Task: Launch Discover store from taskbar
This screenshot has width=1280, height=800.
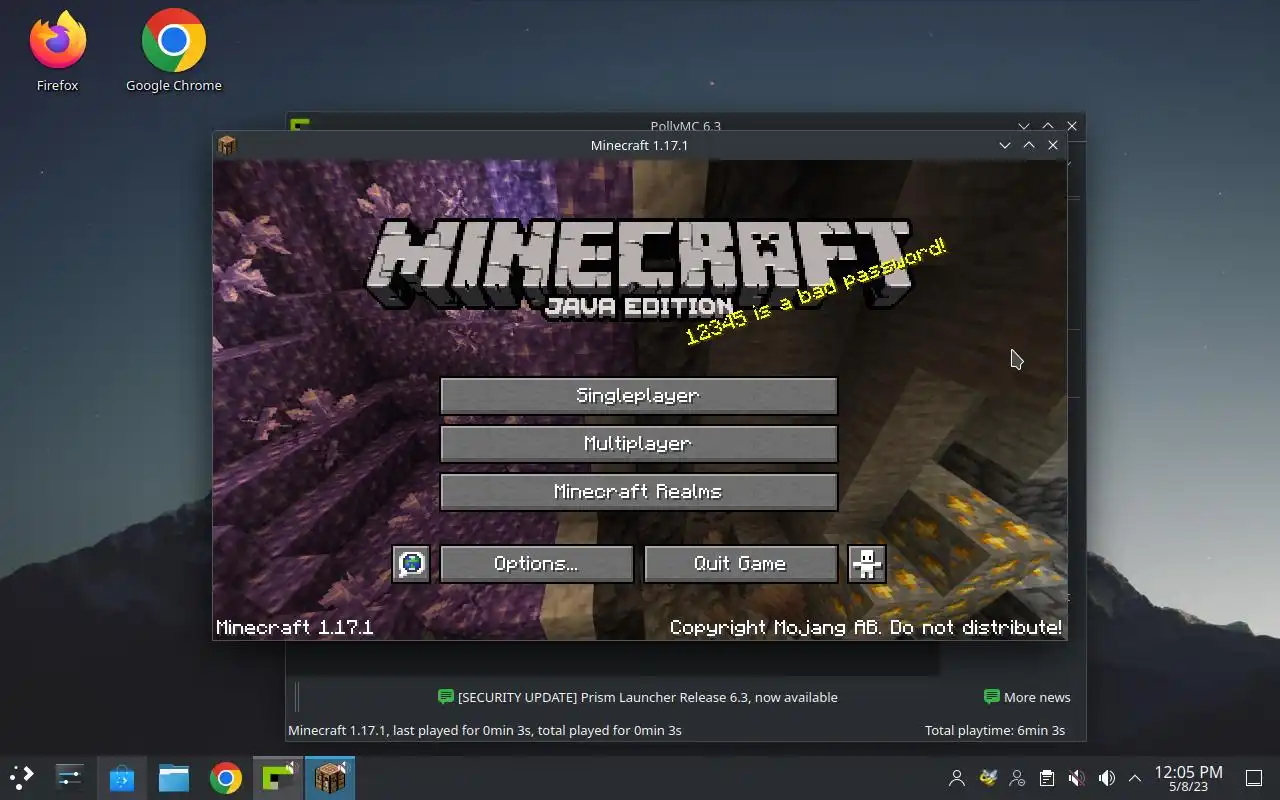Action: tap(122, 777)
